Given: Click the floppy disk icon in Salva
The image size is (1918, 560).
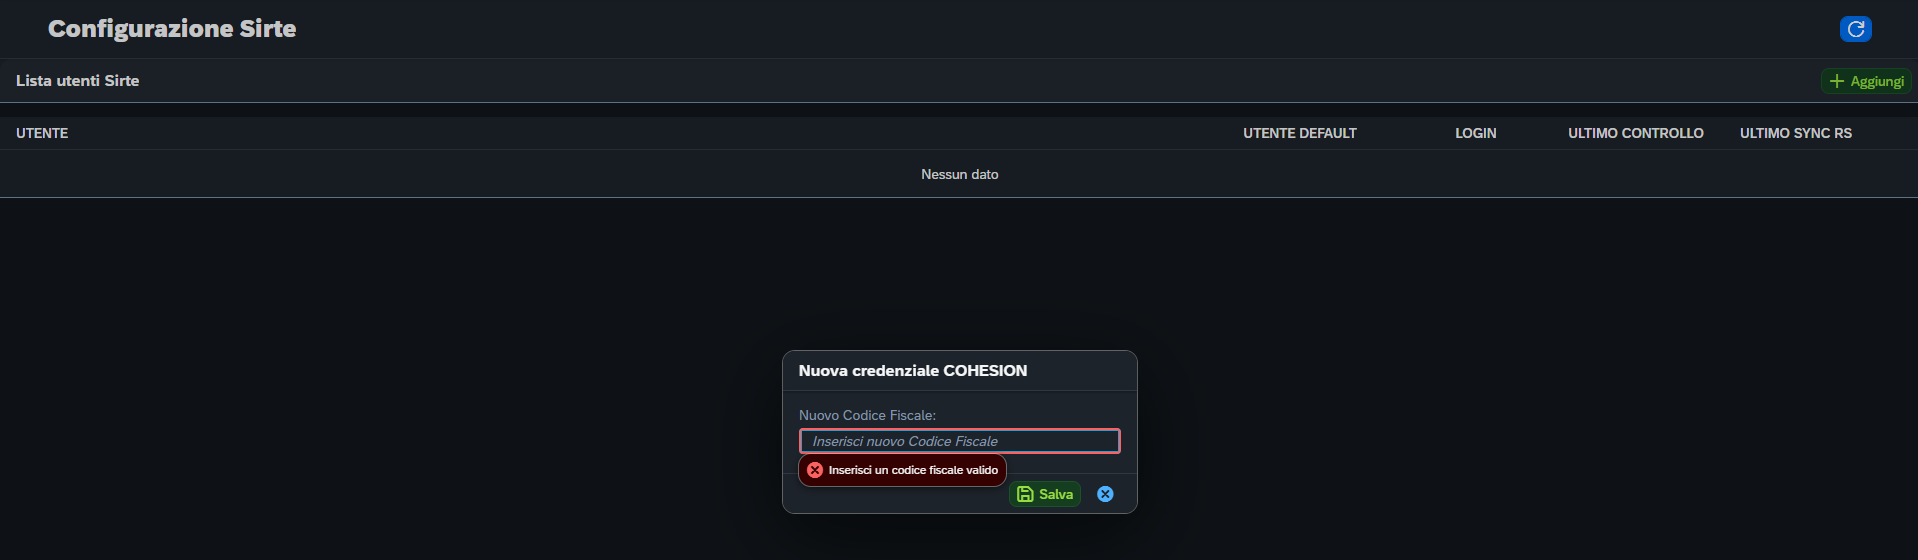Looking at the screenshot, I should pyautogui.click(x=1025, y=494).
